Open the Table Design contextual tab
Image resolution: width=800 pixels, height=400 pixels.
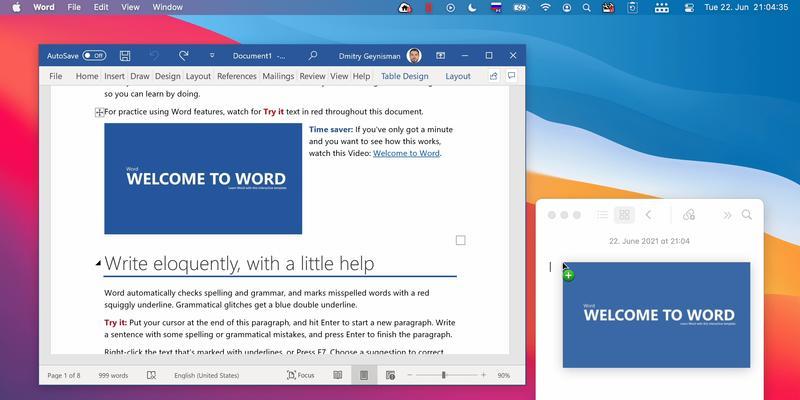click(405, 76)
